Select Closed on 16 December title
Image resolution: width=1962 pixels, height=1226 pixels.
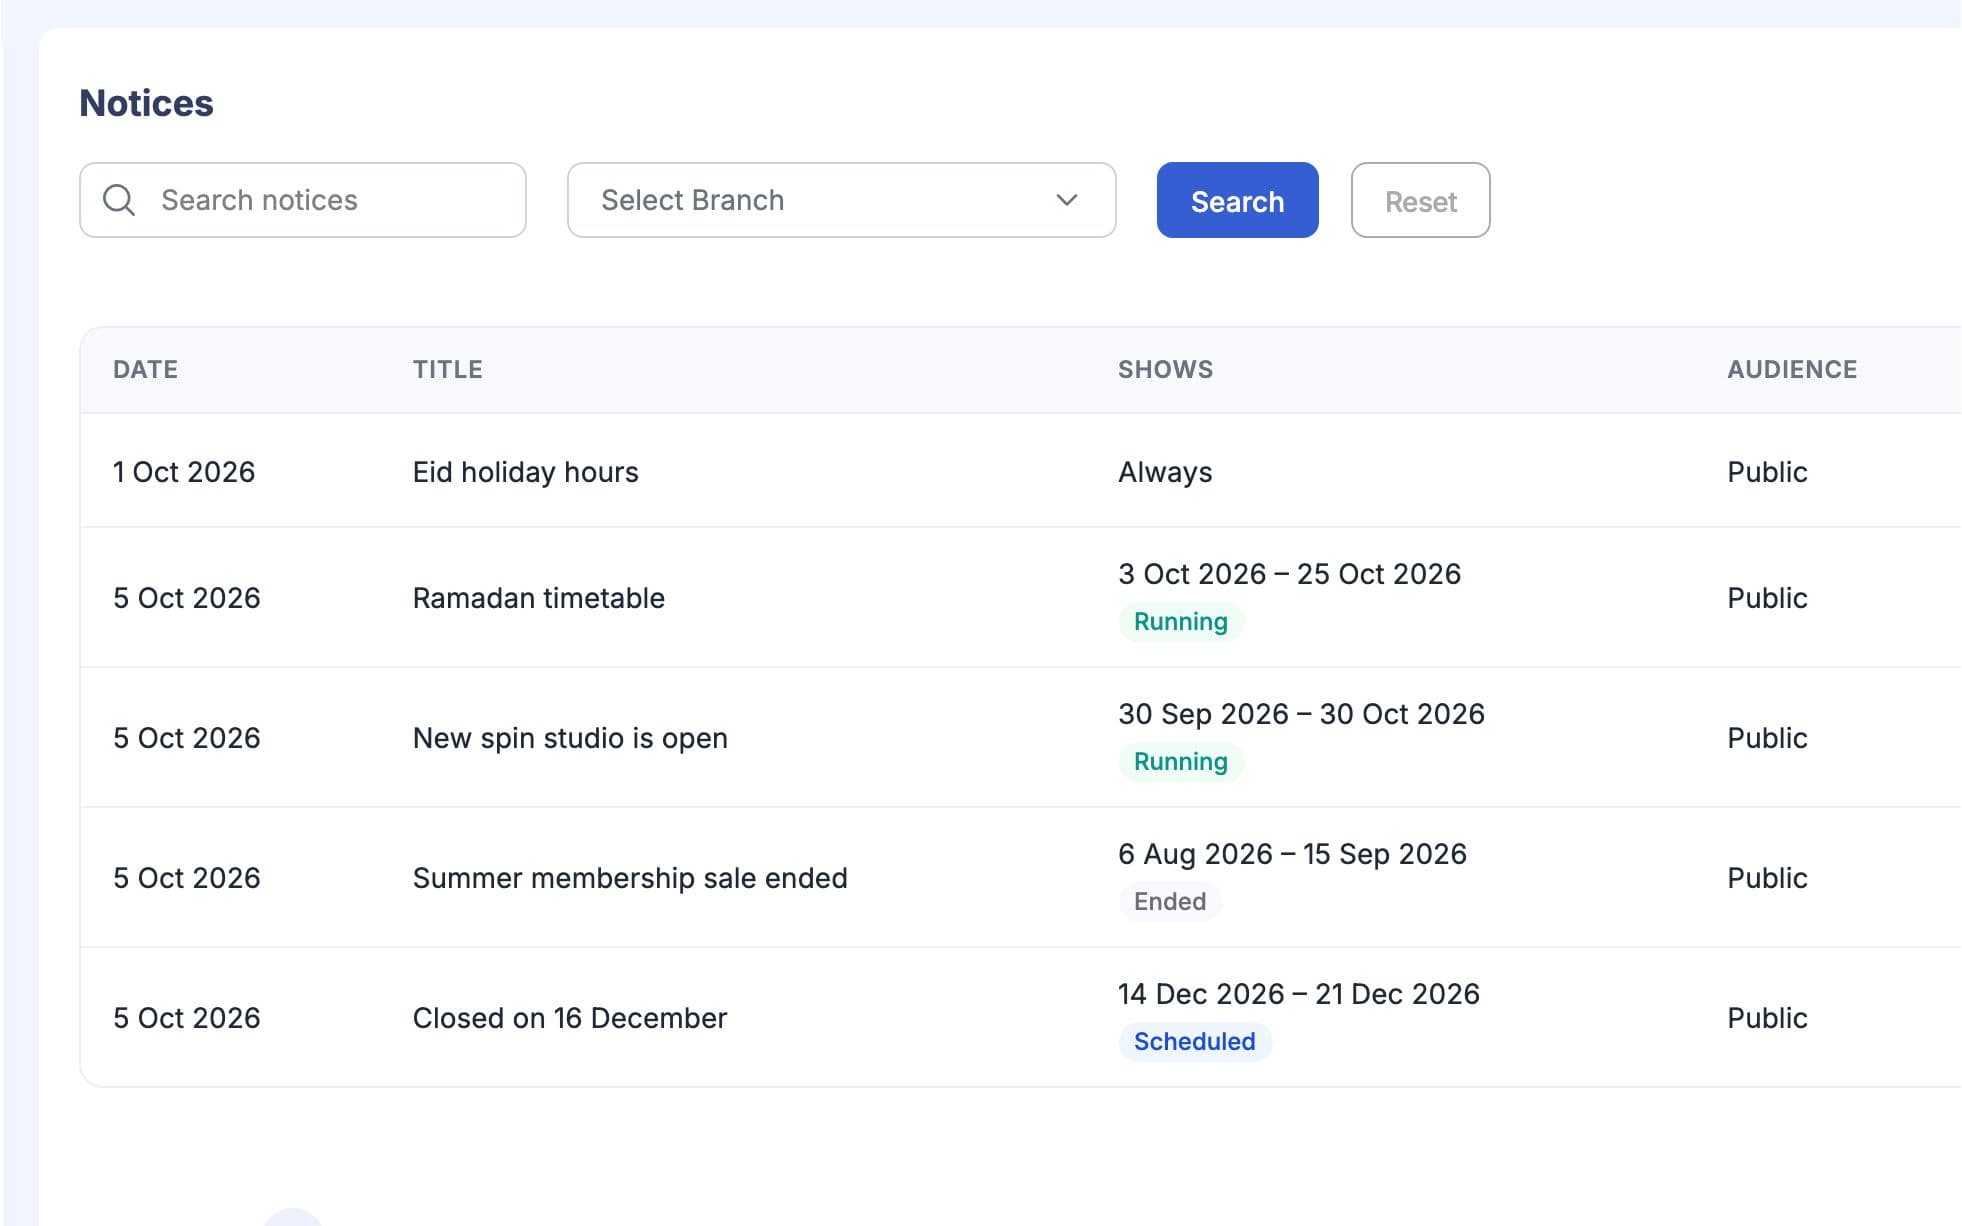[570, 1018]
